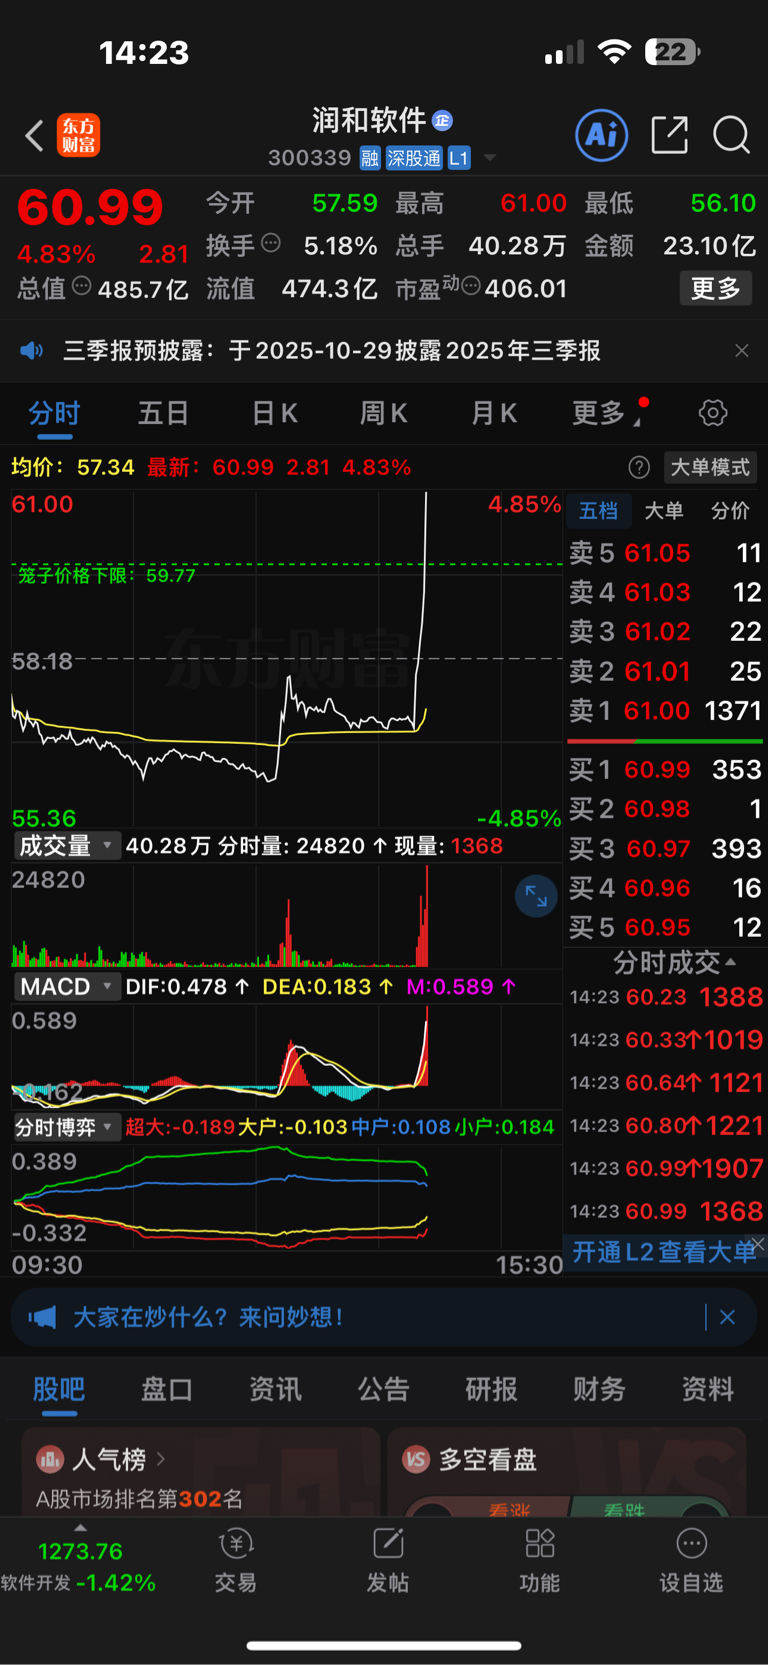Tap the 市盈 info icon

click(x=471, y=287)
